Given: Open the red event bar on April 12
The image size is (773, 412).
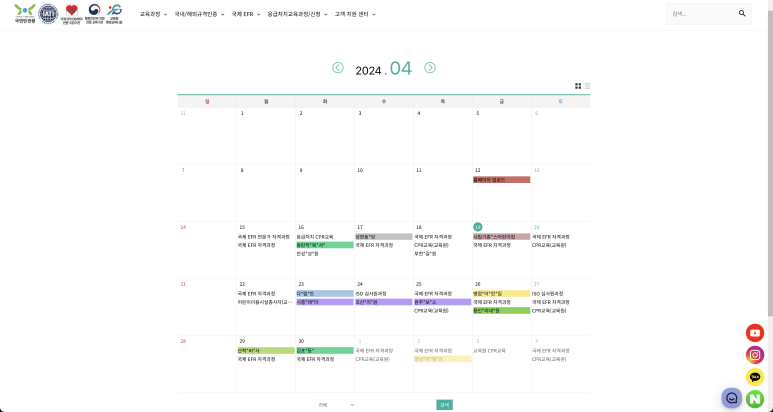Looking at the screenshot, I should coord(501,180).
